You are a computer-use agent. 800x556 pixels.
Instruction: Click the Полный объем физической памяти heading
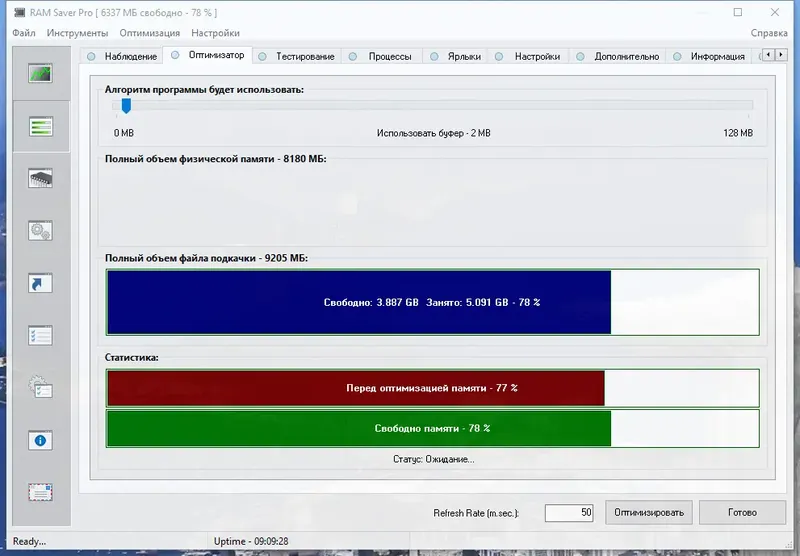[x=215, y=159]
